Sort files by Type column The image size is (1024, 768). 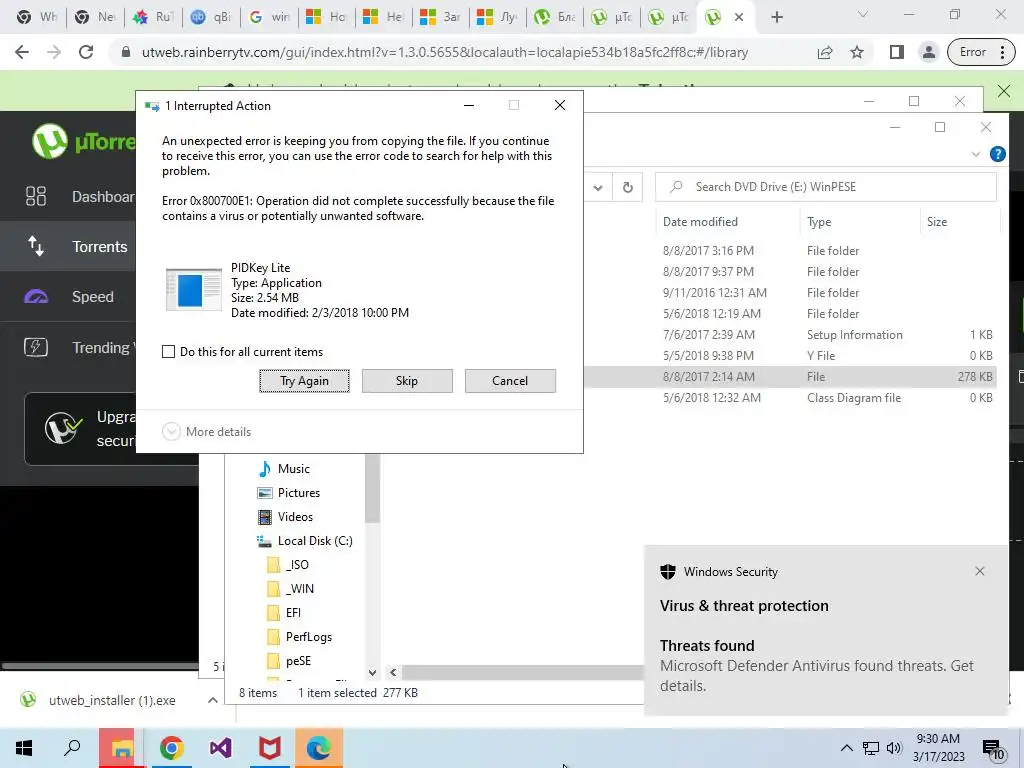click(819, 222)
